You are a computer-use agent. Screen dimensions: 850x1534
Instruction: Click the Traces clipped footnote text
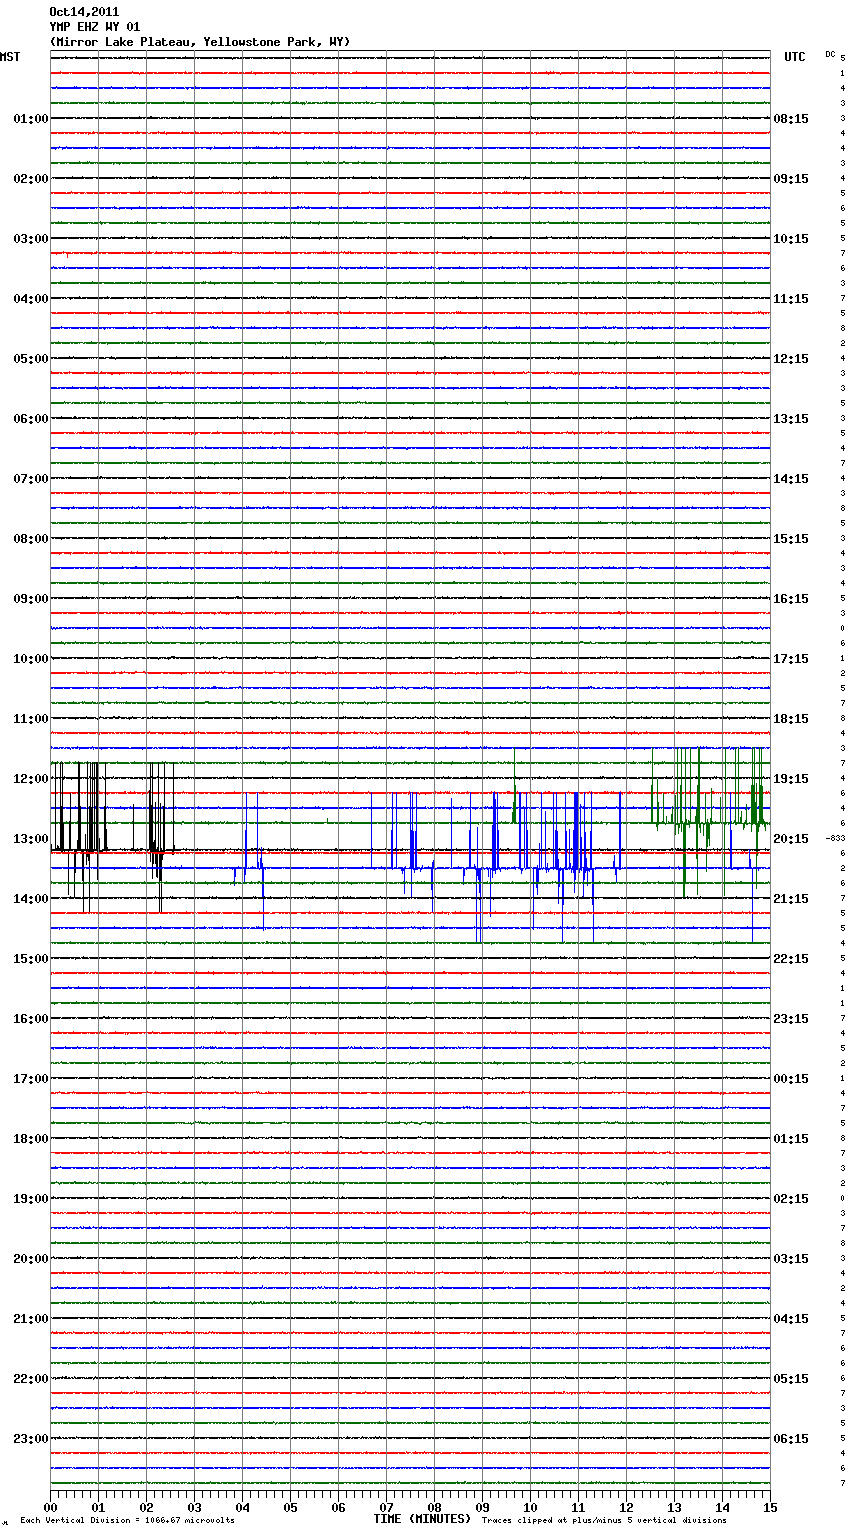click(x=604, y=1521)
